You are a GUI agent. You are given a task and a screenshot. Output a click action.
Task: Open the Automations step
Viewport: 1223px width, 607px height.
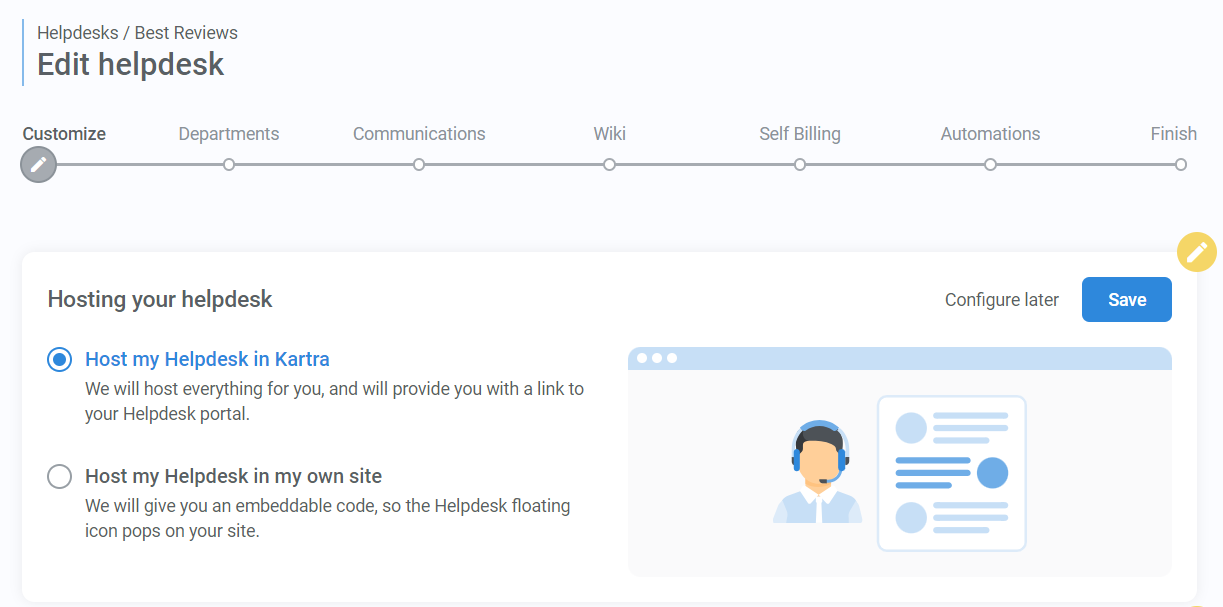[990, 133]
